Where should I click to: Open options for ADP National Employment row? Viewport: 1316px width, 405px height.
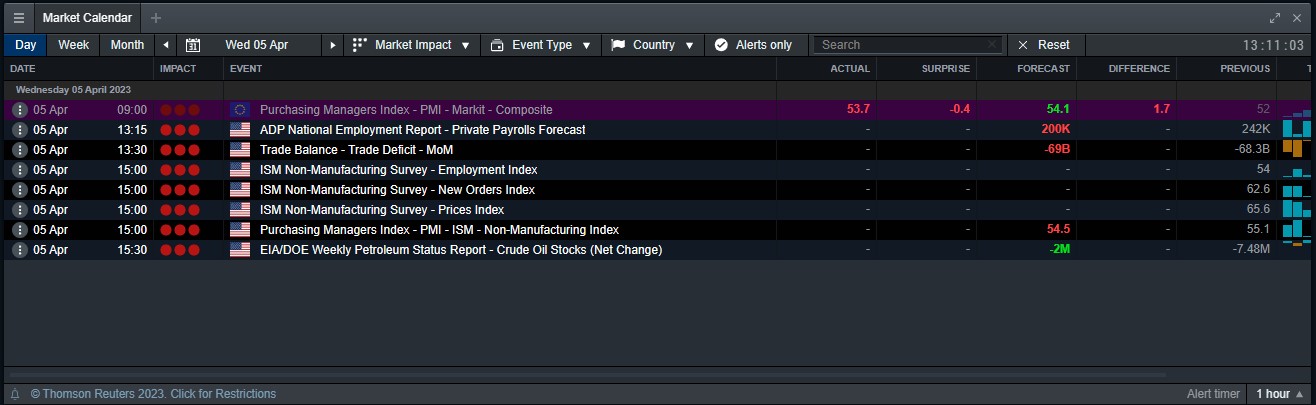point(19,130)
